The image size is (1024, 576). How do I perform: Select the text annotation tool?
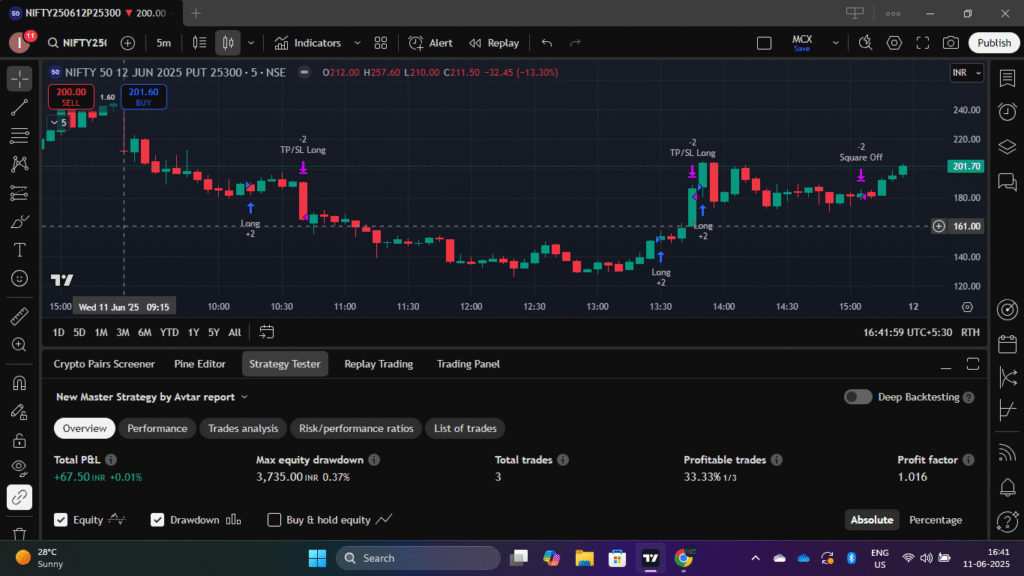(x=20, y=250)
